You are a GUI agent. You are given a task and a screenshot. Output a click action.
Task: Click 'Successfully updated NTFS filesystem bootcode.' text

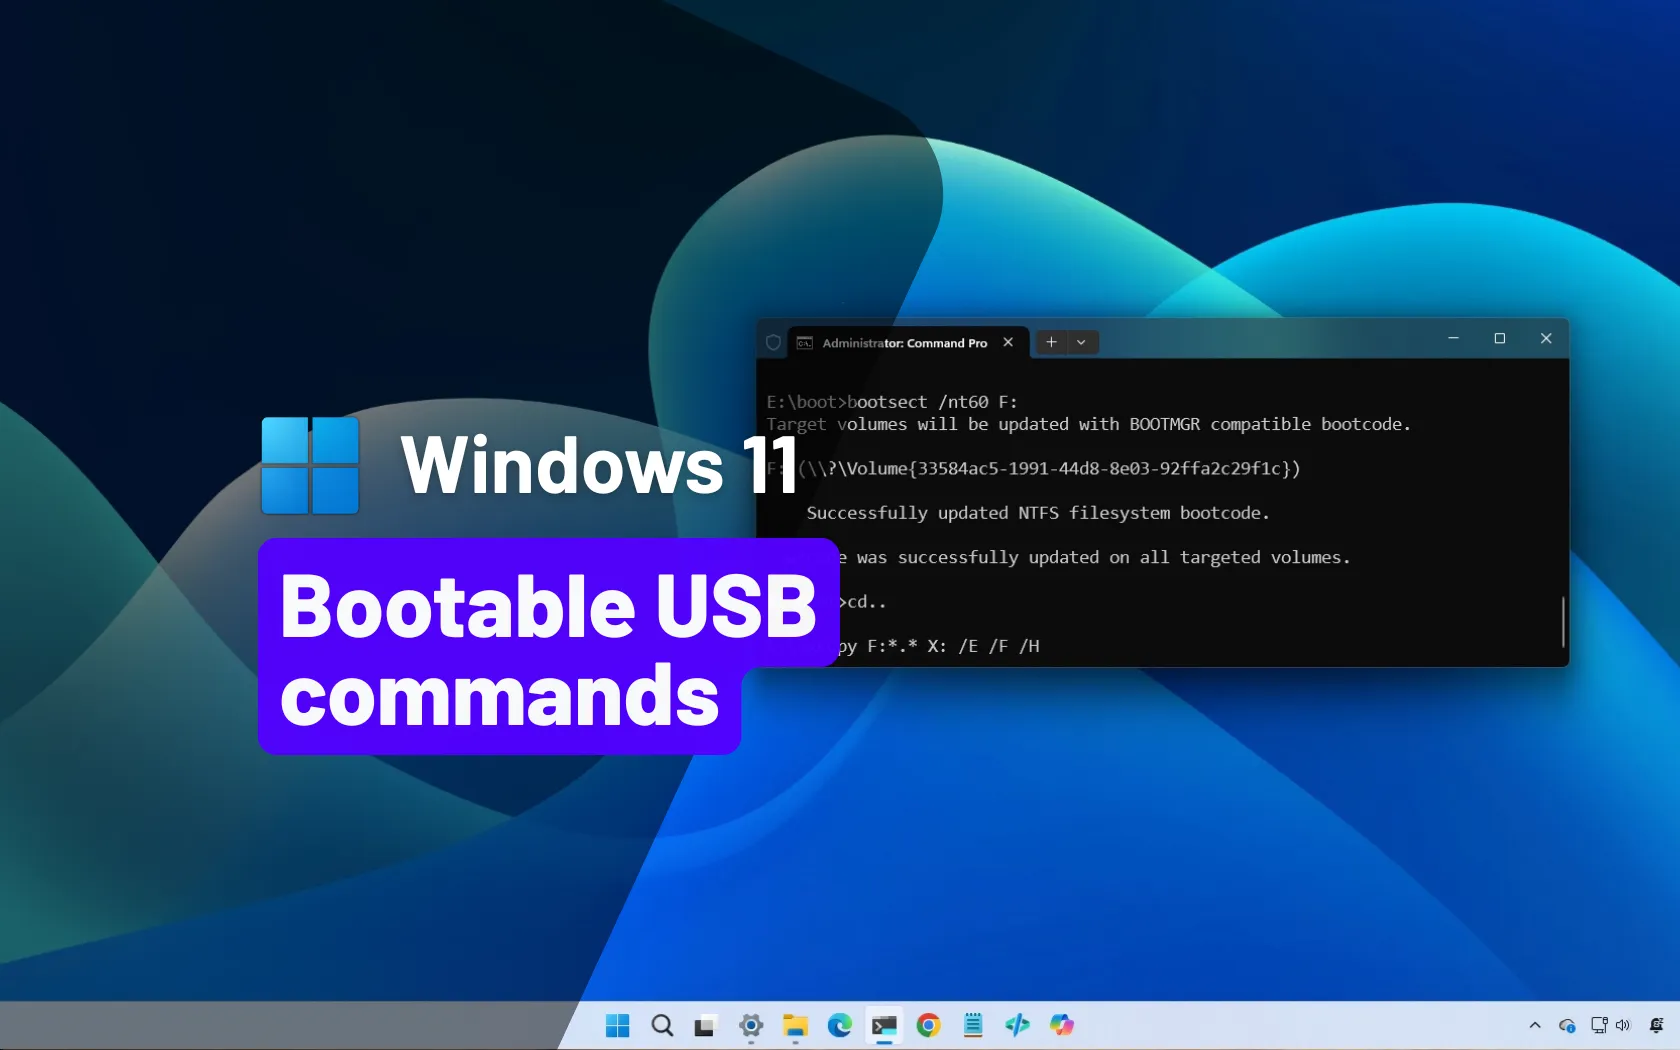[x=1038, y=513]
